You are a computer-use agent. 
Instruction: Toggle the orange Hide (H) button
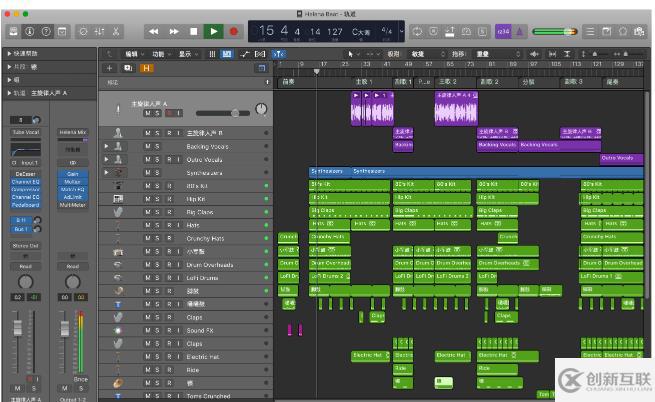[146, 68]
